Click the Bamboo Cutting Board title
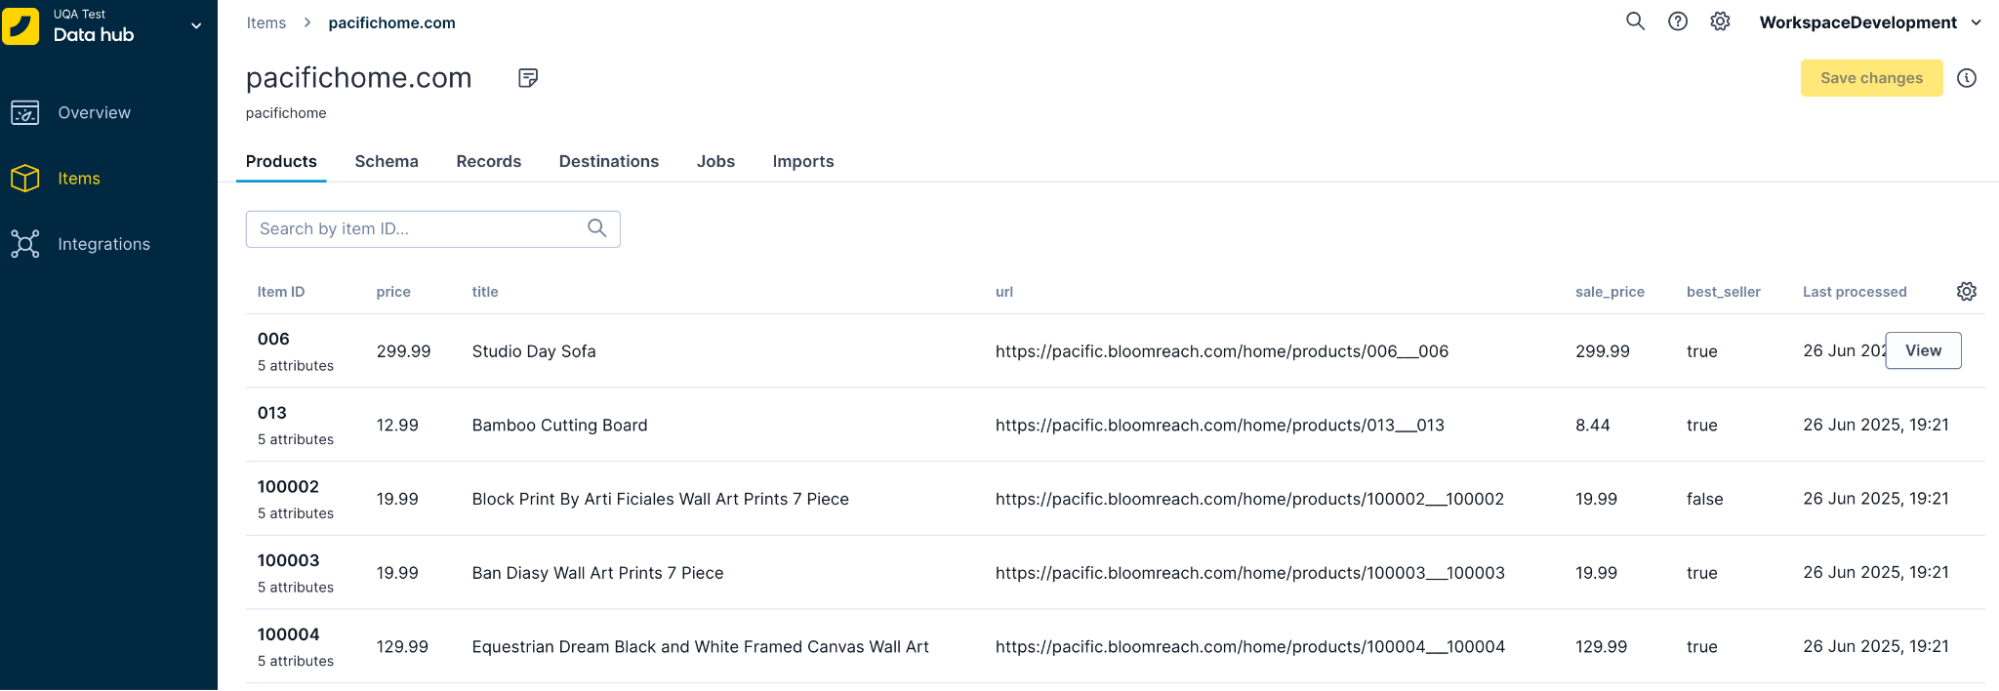The width and height of the screenshot is (1999, 691). [x=560, y=426]
